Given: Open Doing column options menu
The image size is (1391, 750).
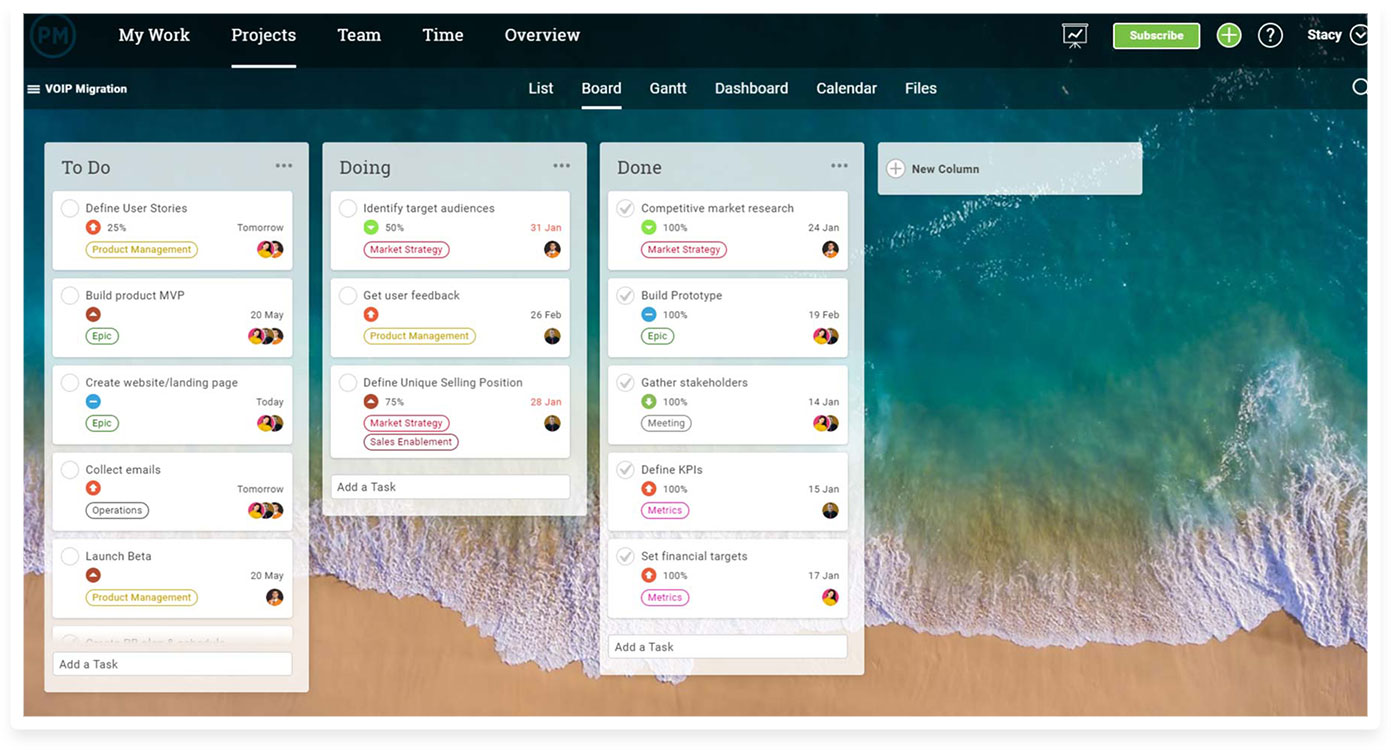Looking at the screenshot, I should pos(562,166).
